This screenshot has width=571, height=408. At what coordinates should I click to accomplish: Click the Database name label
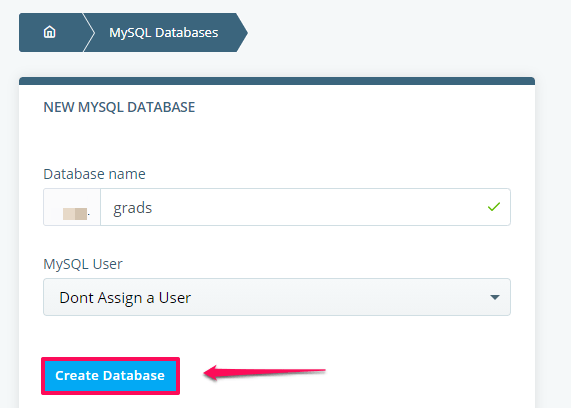(94, 174)
